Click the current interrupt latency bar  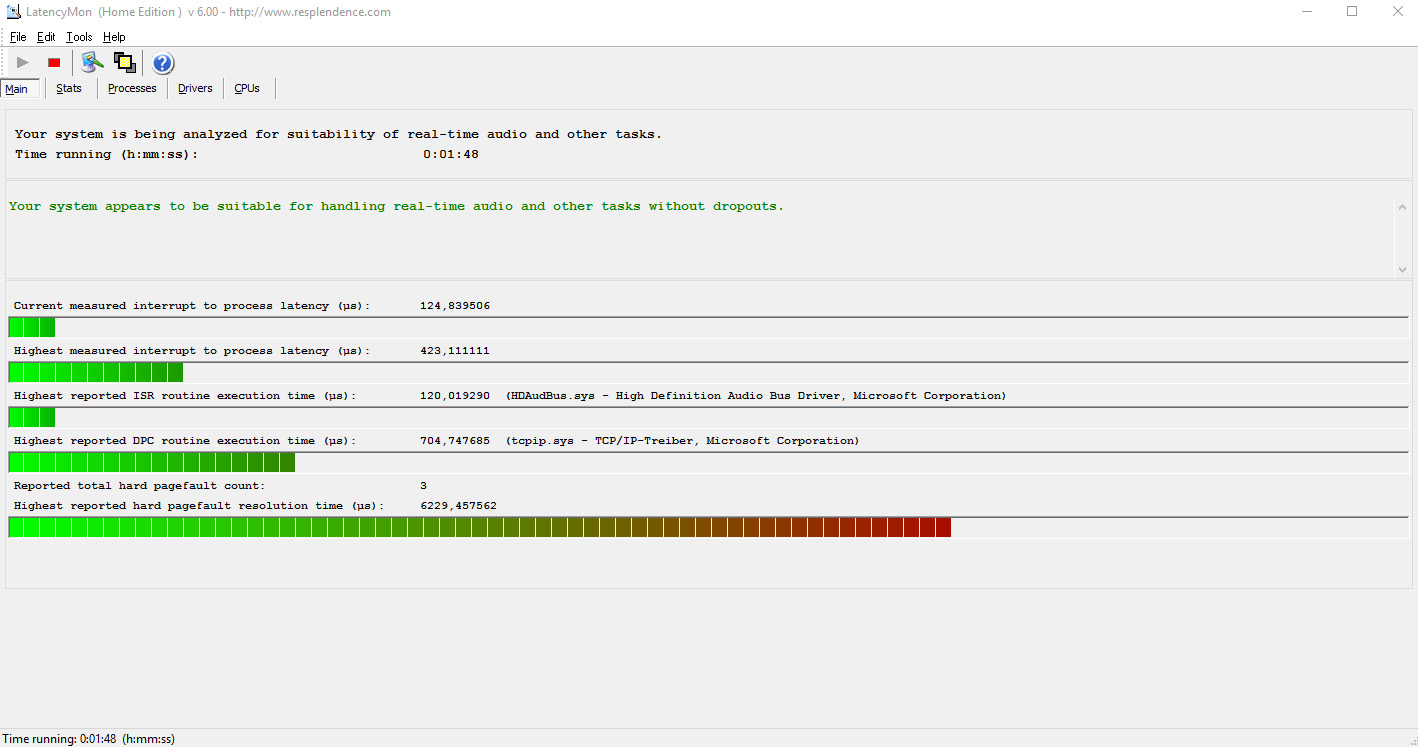(x=708, y=327)
